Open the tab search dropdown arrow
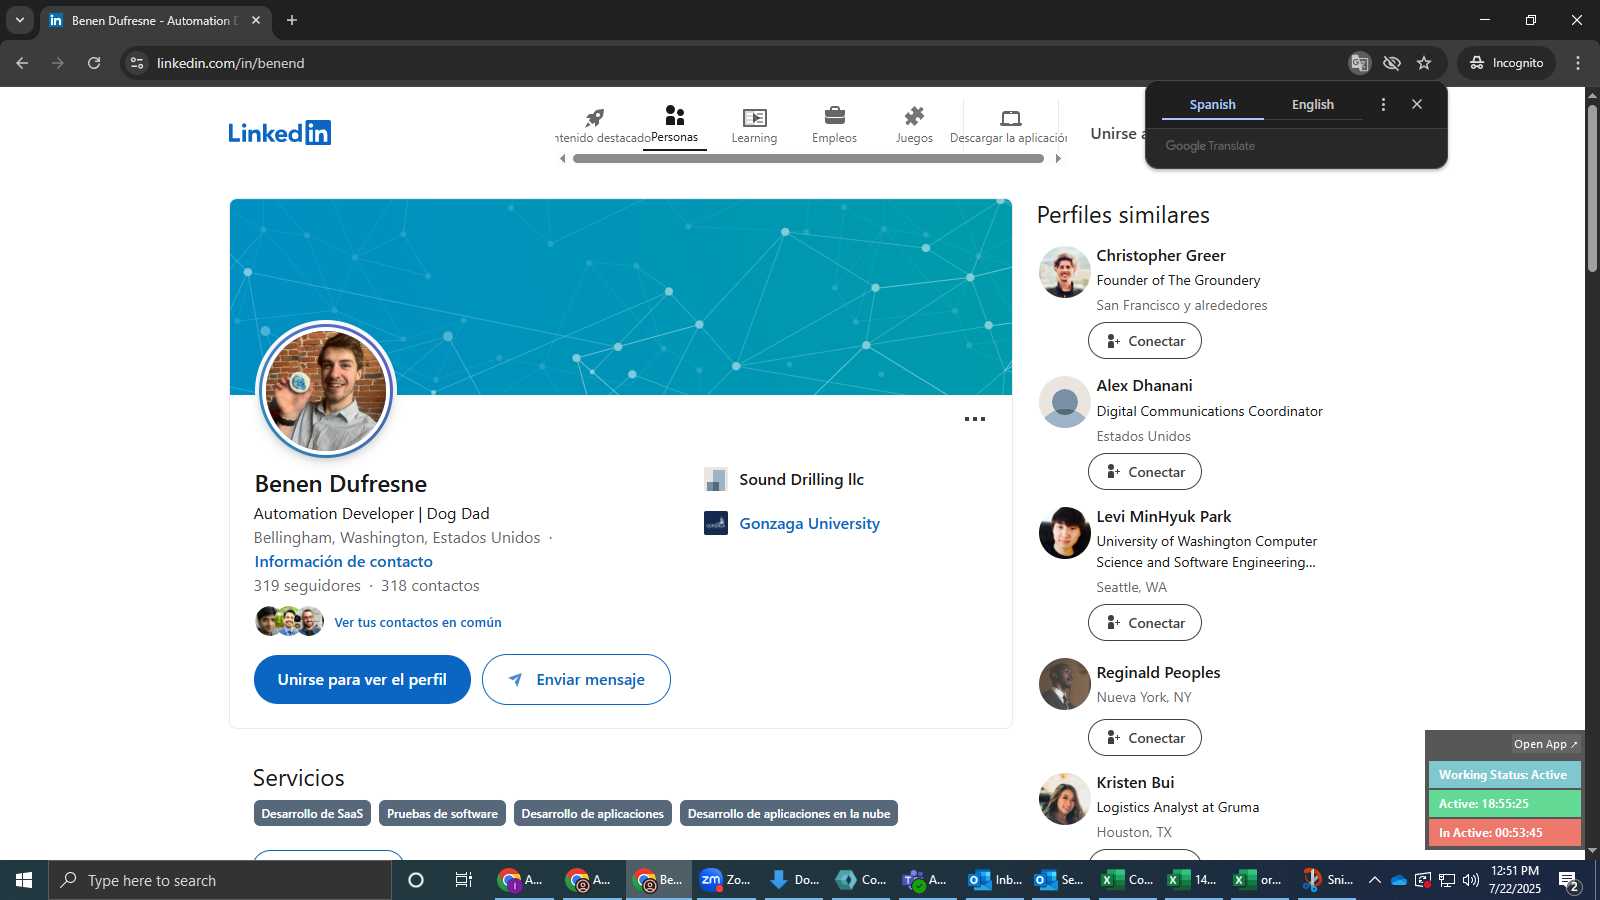 tap(19, 20)
